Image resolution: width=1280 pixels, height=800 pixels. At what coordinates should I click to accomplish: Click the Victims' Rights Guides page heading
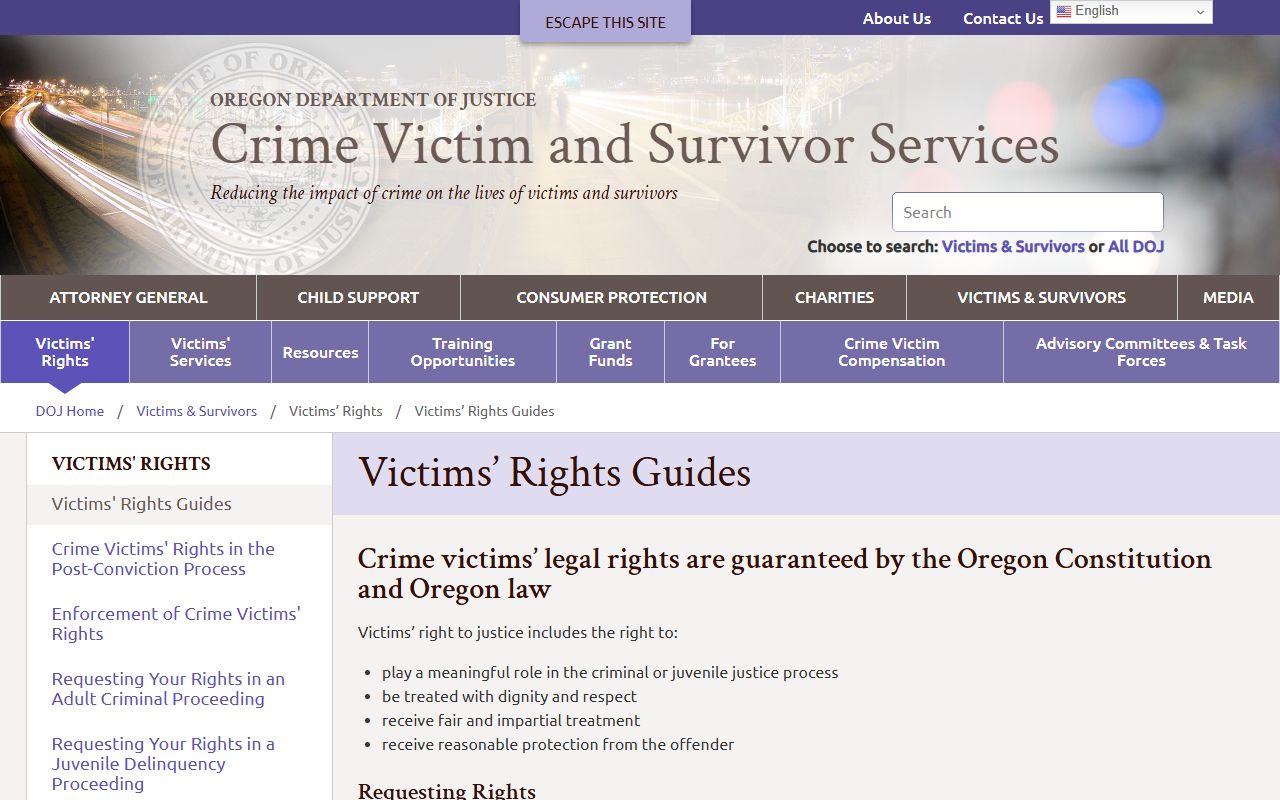(x=555, y=473)
